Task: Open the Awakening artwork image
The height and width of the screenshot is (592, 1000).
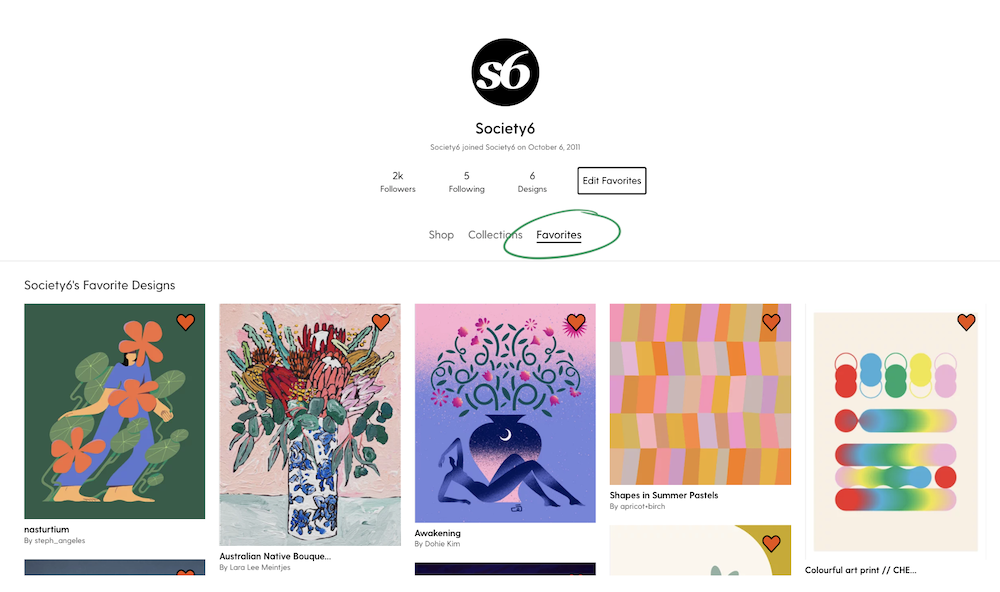Action: coord(505,413)
